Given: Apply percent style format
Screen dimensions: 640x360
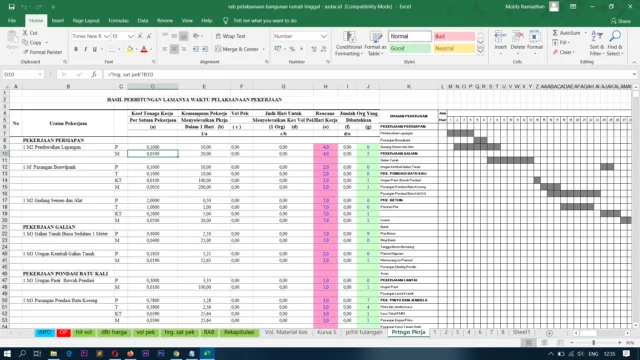Looking at the screenshot, I should [x=292, y=49].
